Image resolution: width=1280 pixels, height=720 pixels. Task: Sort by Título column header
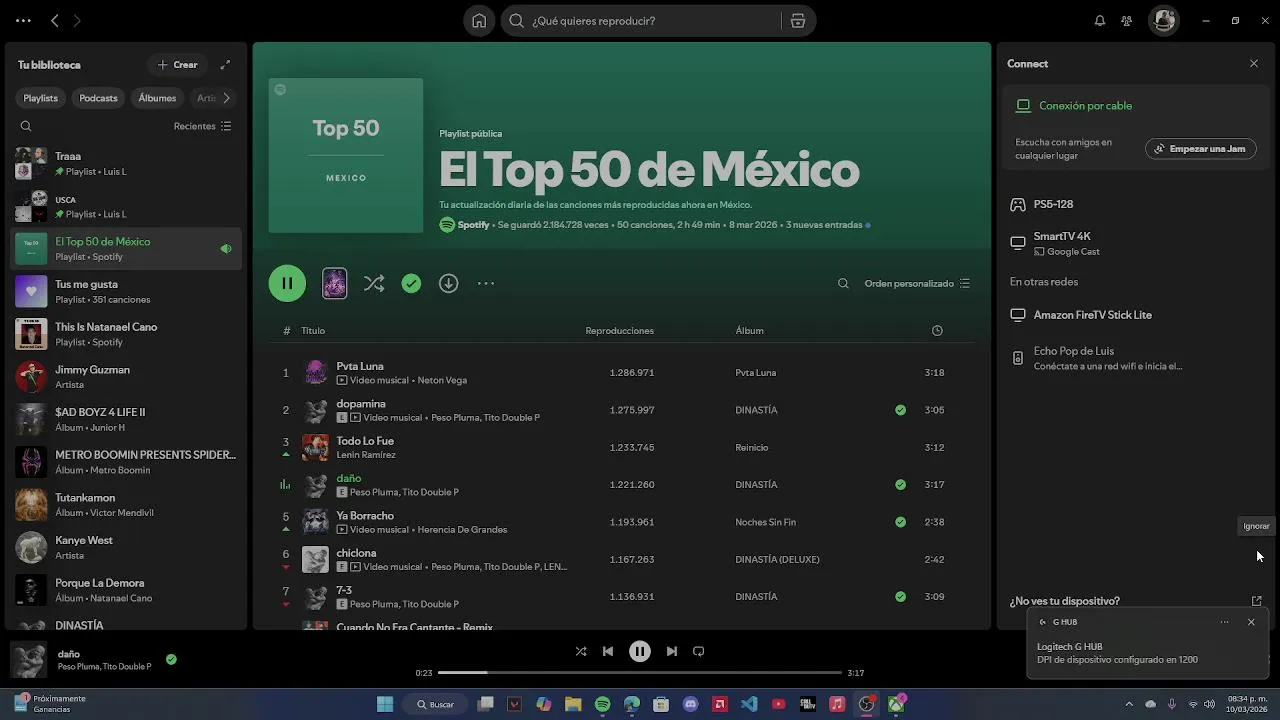pos(313,331)
